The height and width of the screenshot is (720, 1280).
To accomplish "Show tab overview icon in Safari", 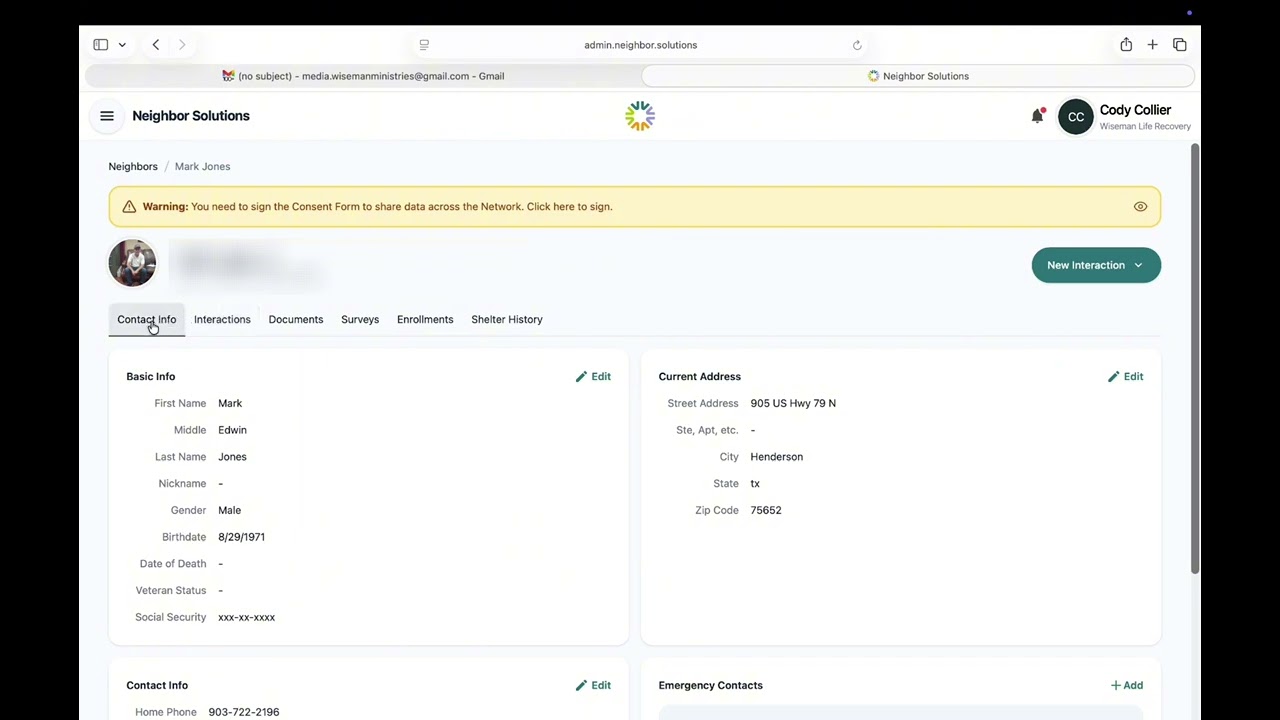I will click(x=1180, y=45).
